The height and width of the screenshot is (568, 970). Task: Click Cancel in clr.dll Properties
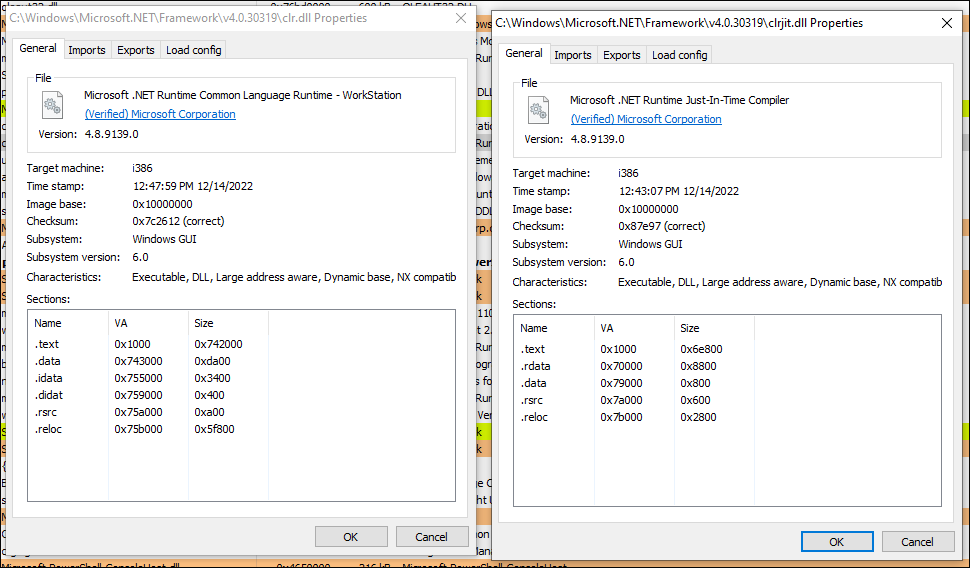tap(431, 536)
